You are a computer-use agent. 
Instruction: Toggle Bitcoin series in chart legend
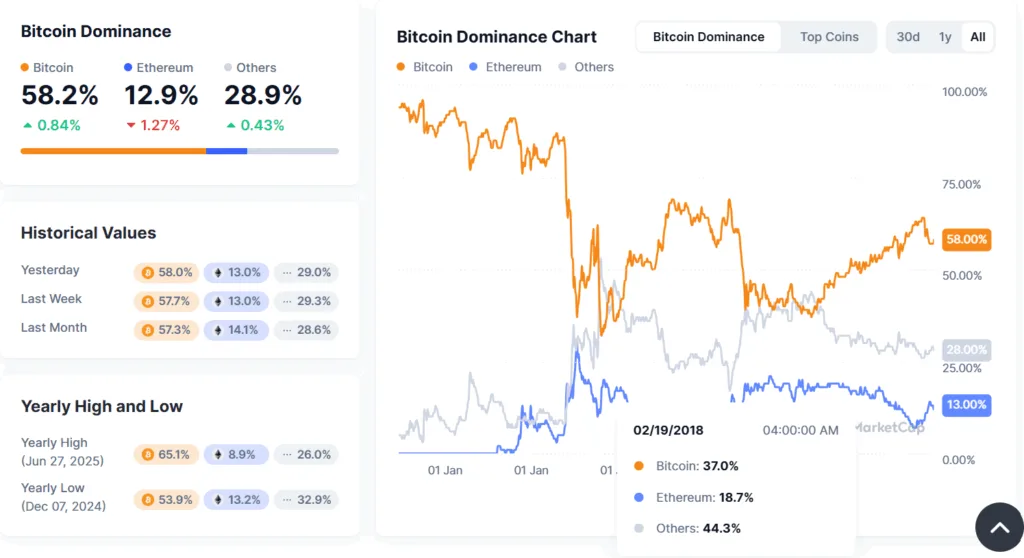coord(424,67)
